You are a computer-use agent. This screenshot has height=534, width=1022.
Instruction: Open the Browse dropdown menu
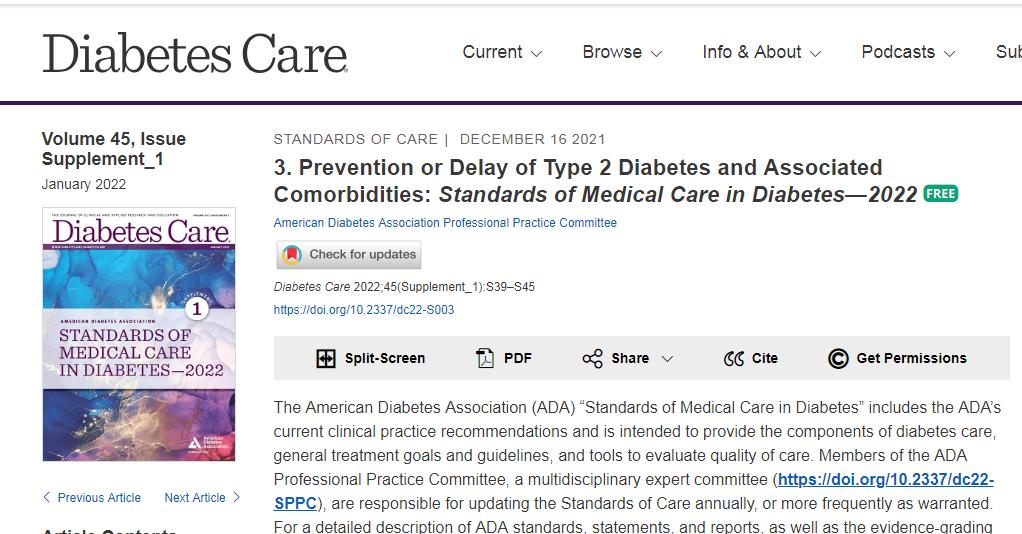point(622,52)
